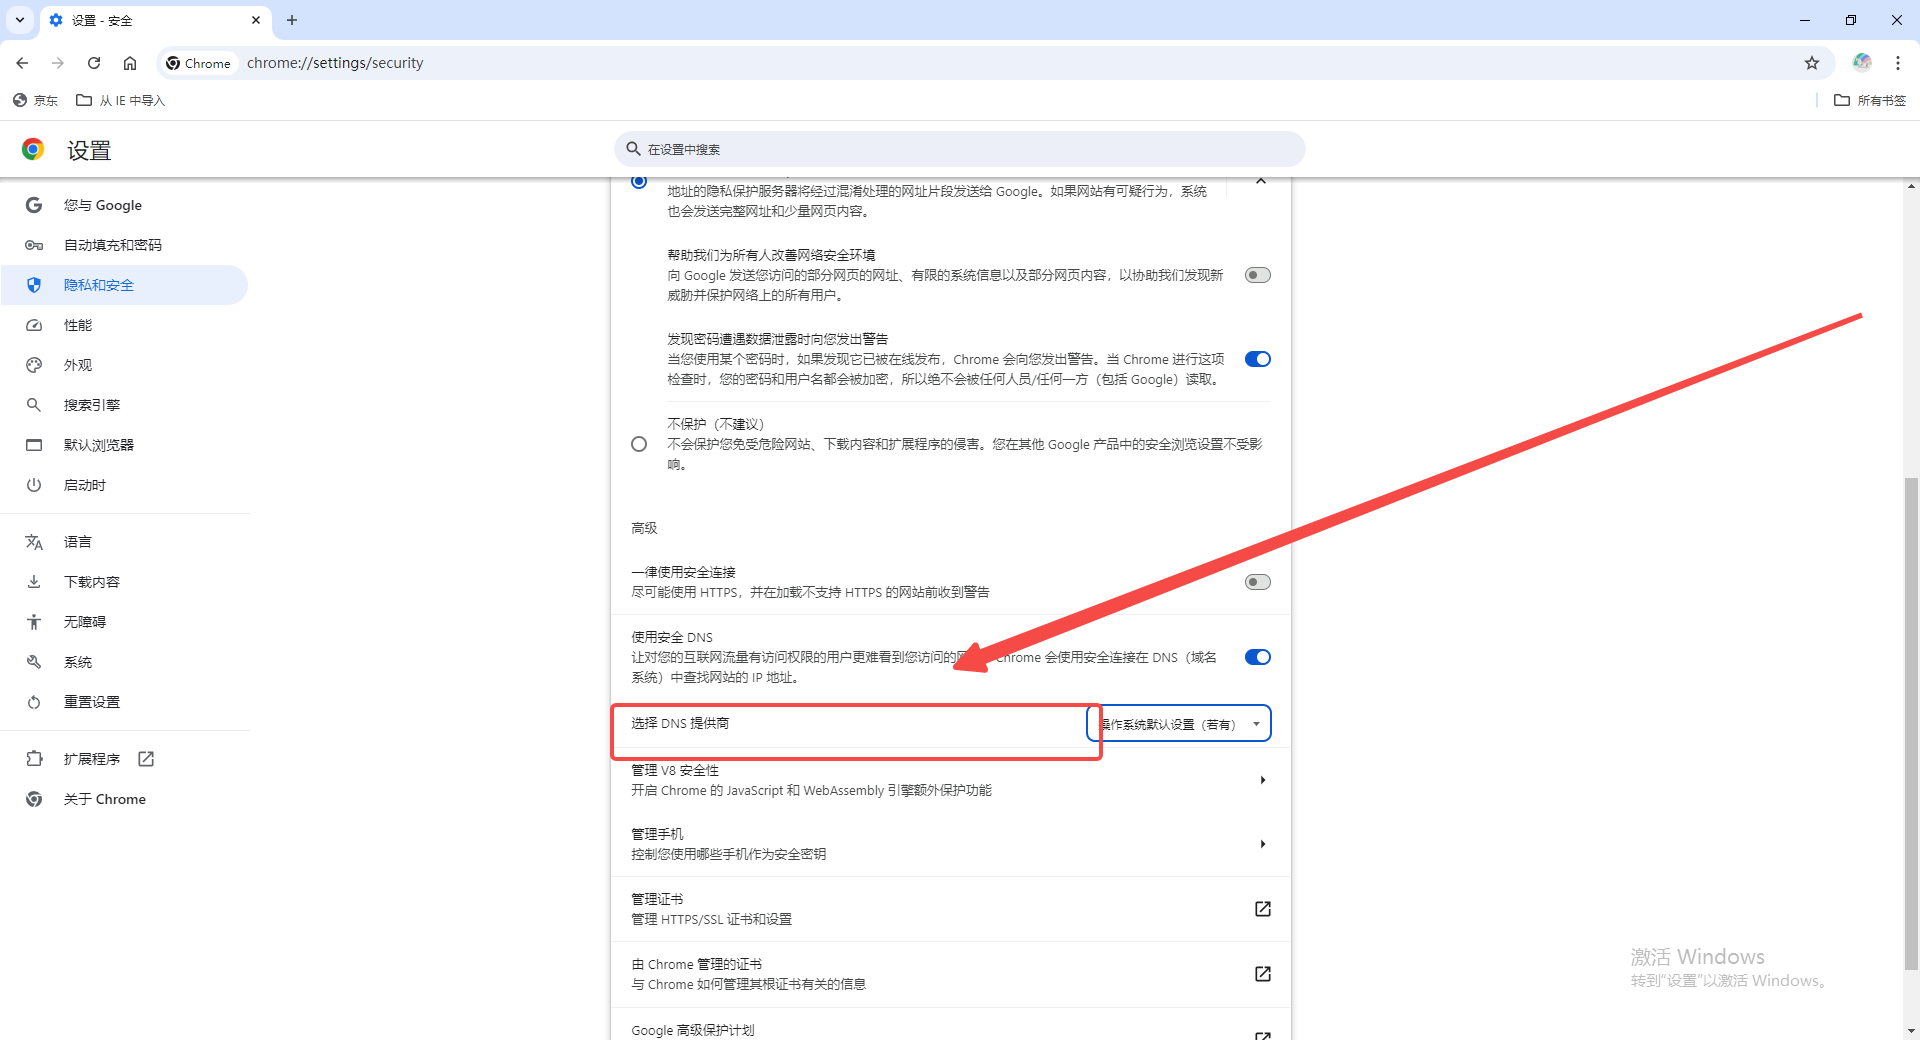The height and width of the screenshot is (1040, 1920).
Task: Click the forward navigation arrow
Action: point(58,63)
